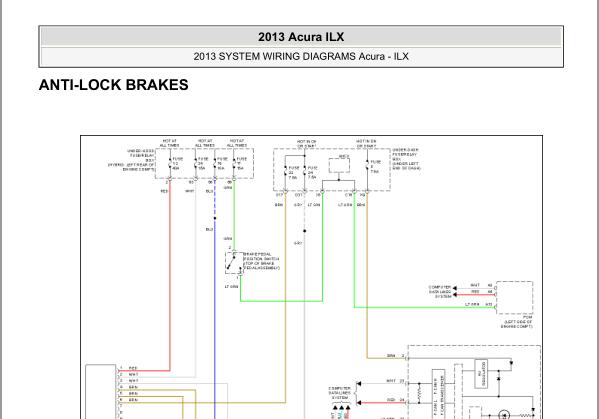The image size is (599, 419).
Task: Select the "2013 SYSTEM WIRING DIAGRAMS Acura - ILX" subtitle
Action: click(x=301, y=57)
